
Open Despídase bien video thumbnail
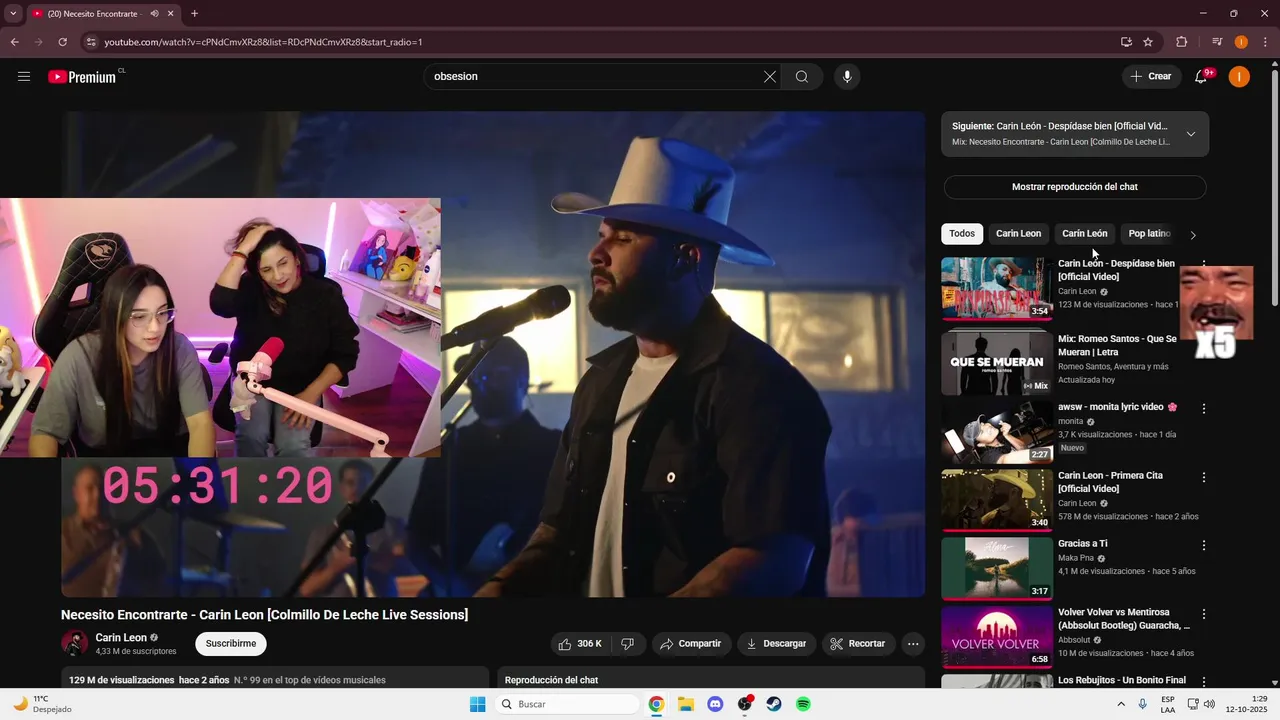tap(997, 289)
